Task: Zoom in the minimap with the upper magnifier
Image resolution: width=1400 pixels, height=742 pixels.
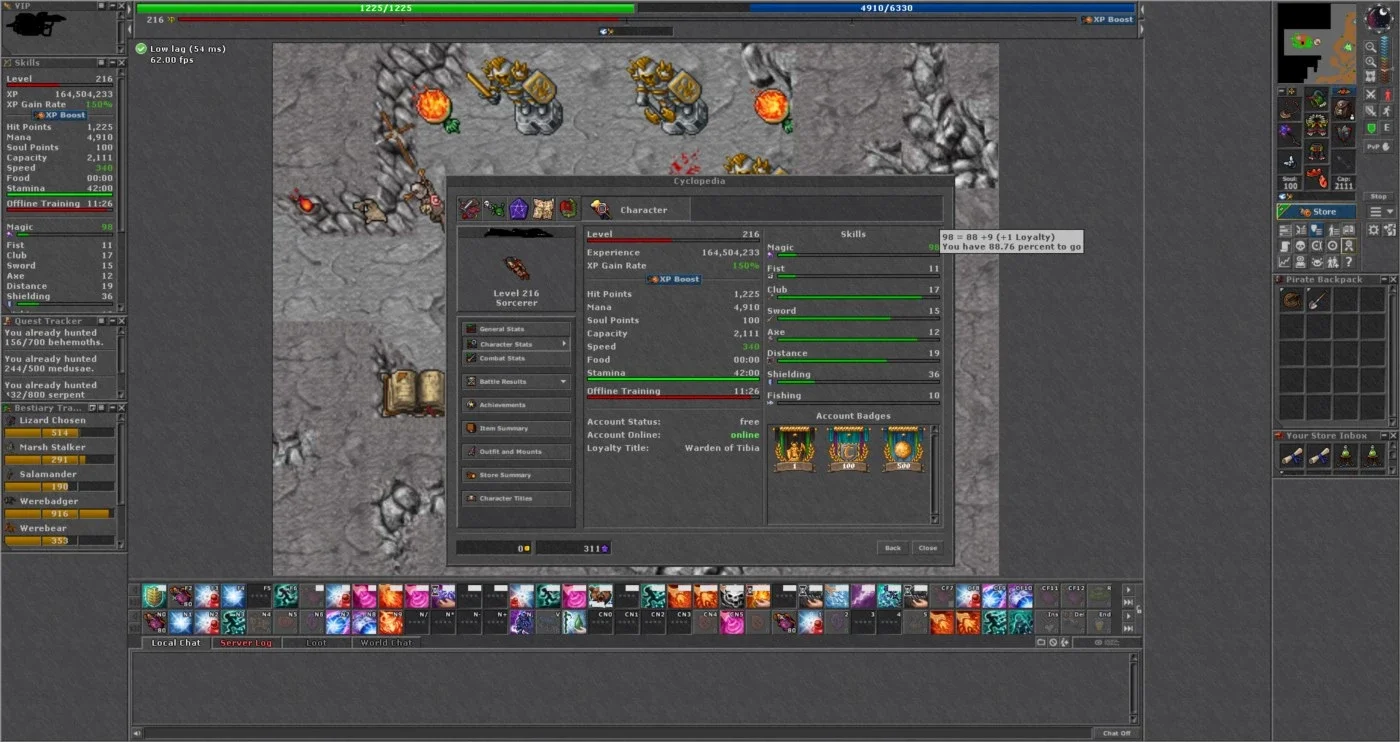Action: tap(1371, 46)
